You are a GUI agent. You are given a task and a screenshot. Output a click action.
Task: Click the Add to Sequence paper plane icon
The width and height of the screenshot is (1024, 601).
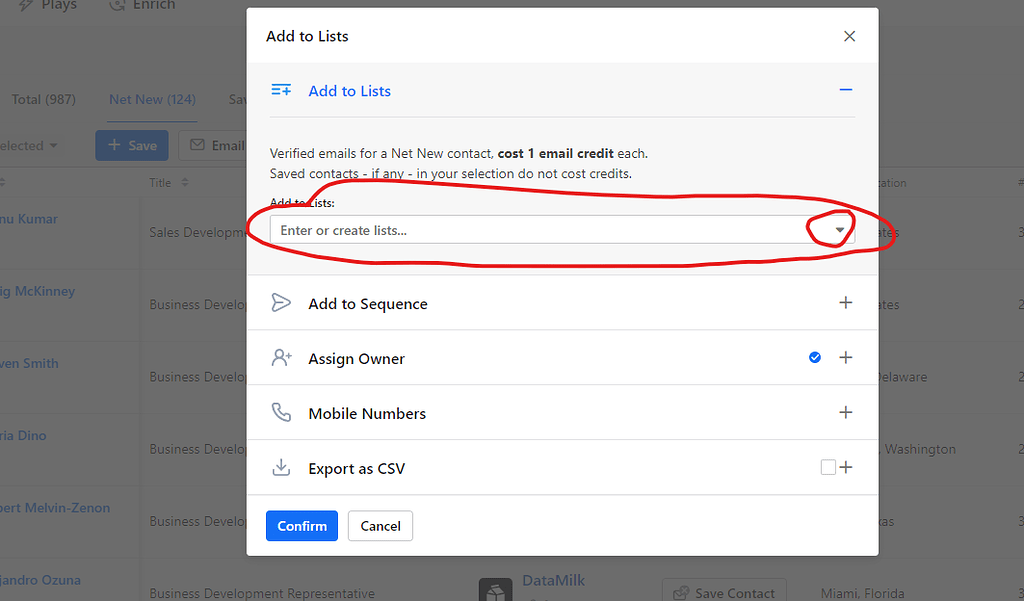(282, 303)
